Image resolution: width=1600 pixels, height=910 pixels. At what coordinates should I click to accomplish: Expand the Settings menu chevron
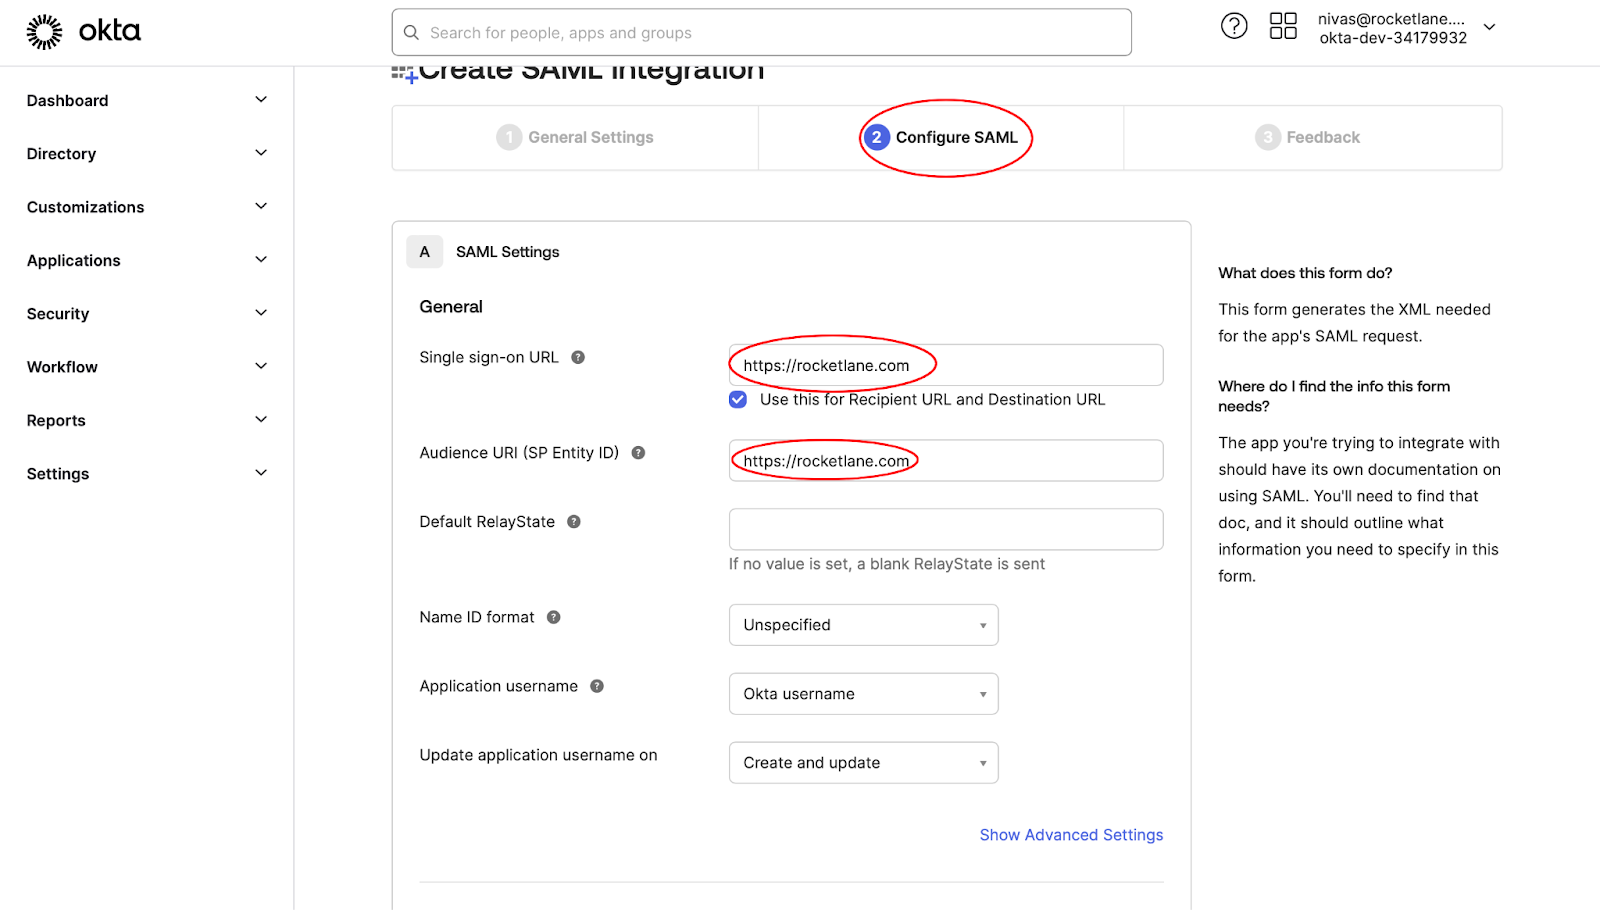pyautogui.click(x=261, y=473)
